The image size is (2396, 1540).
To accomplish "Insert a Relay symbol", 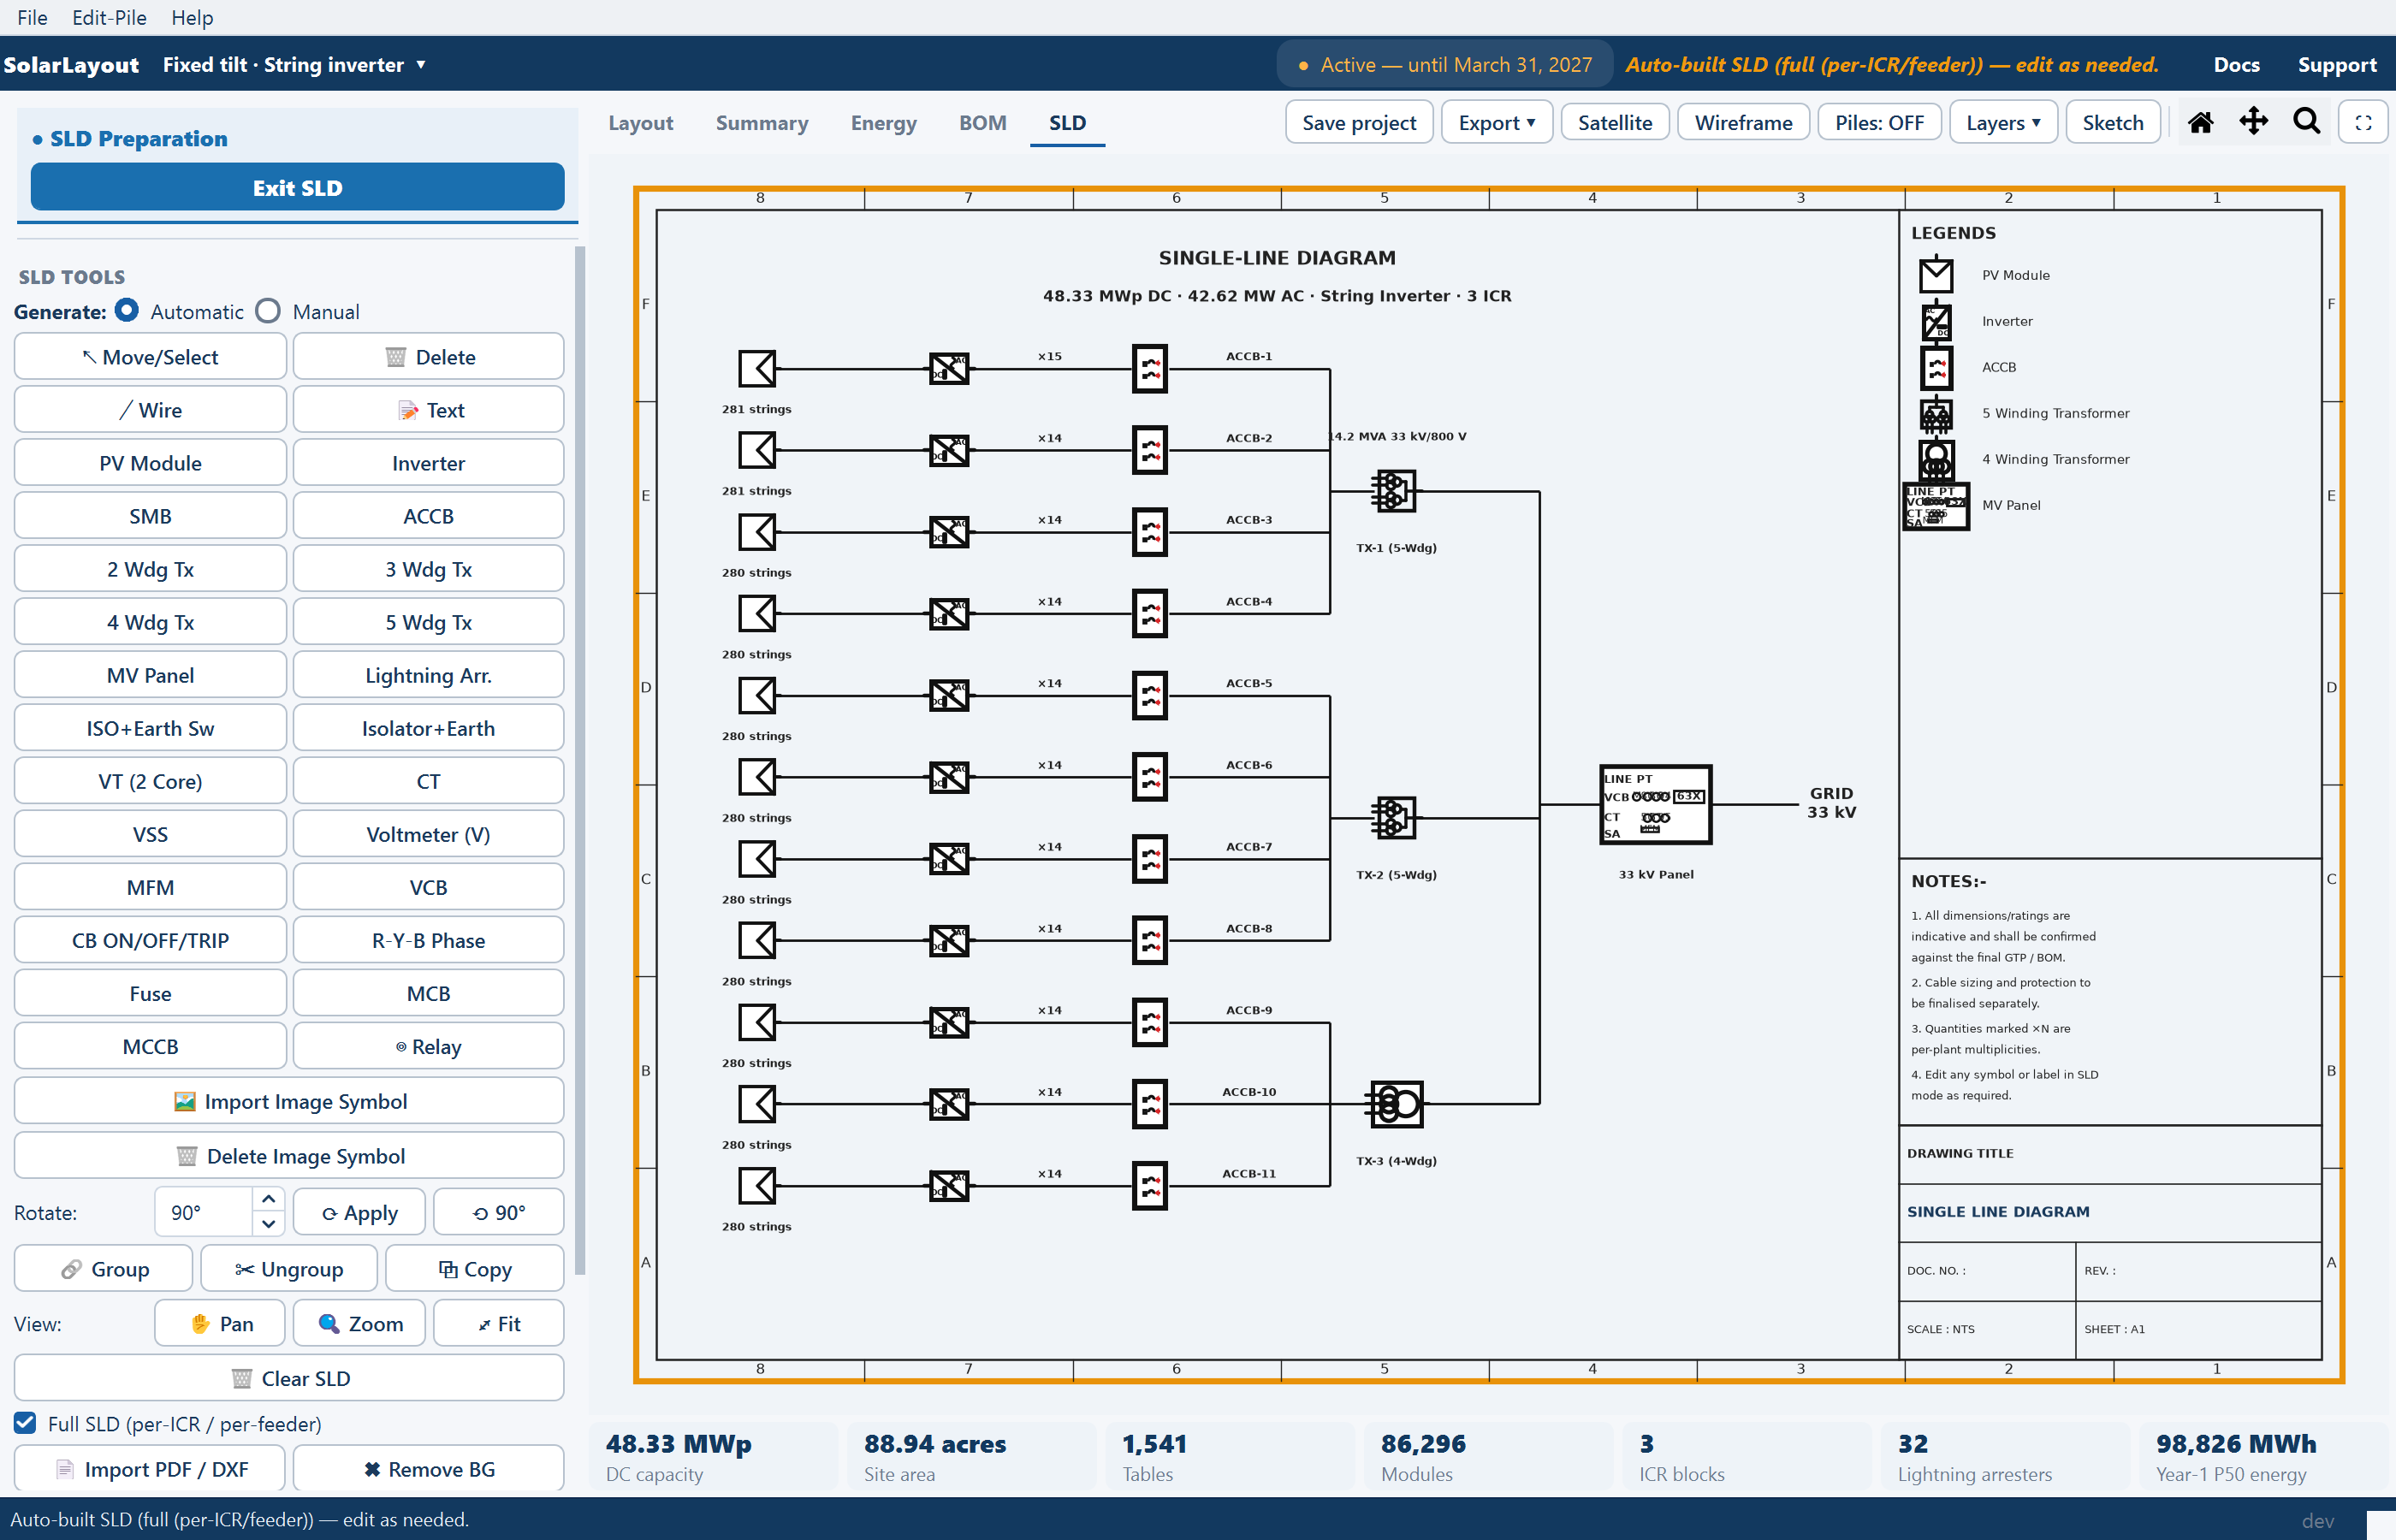I will 428,1046.
